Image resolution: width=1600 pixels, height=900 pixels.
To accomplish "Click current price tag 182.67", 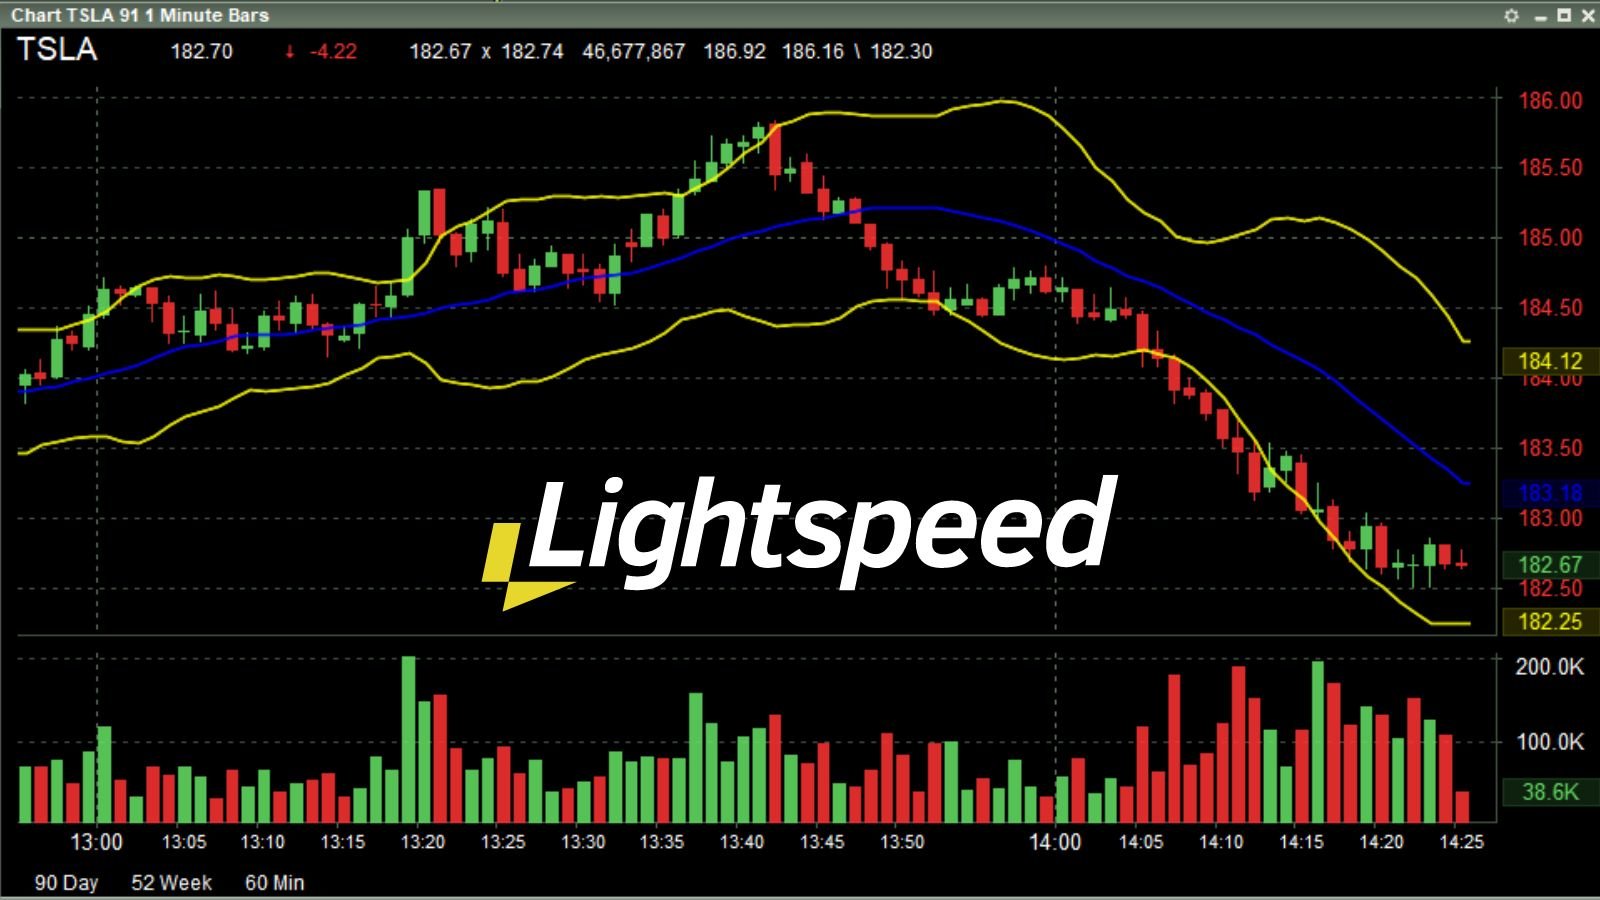I will pos(1550,565).
